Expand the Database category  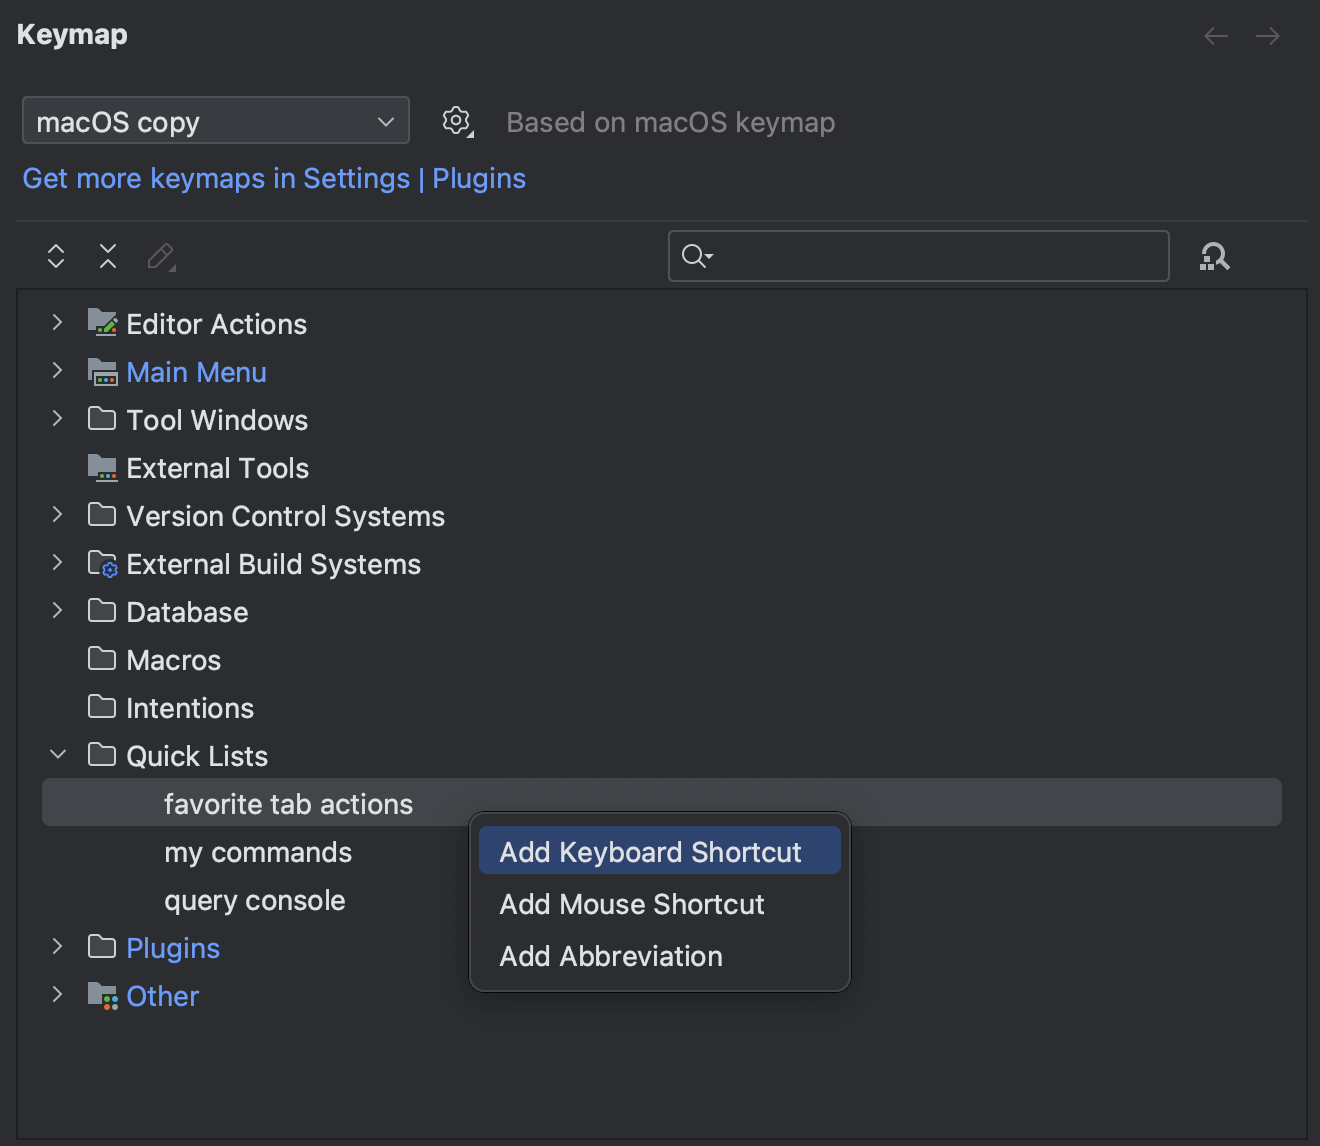pos(57,611)
